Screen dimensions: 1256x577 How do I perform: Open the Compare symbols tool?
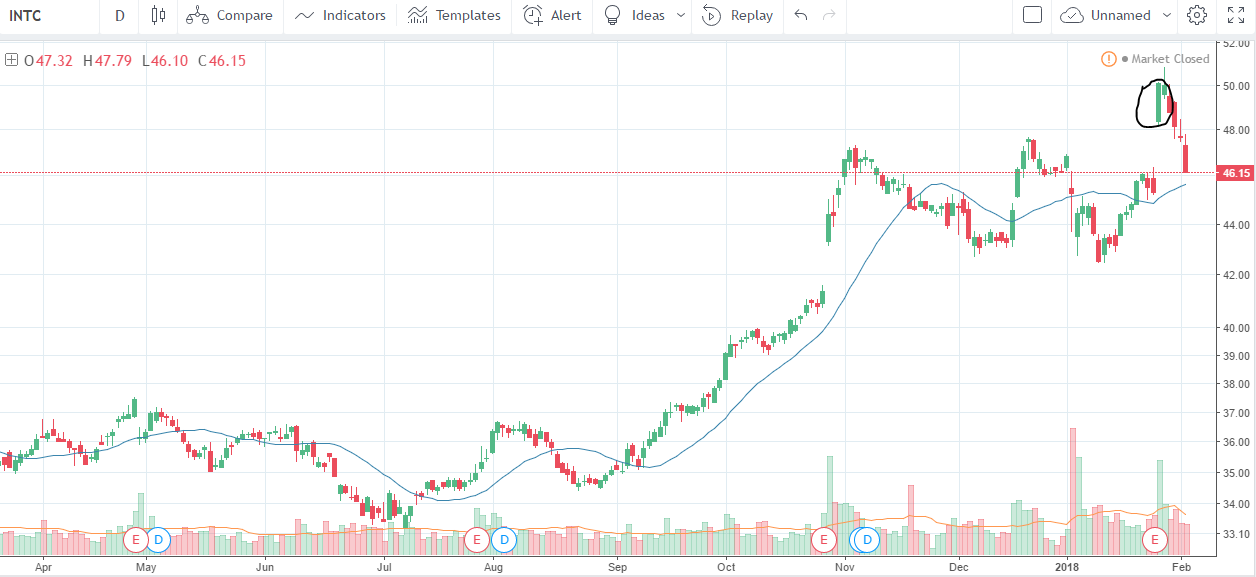coord(229,15)
